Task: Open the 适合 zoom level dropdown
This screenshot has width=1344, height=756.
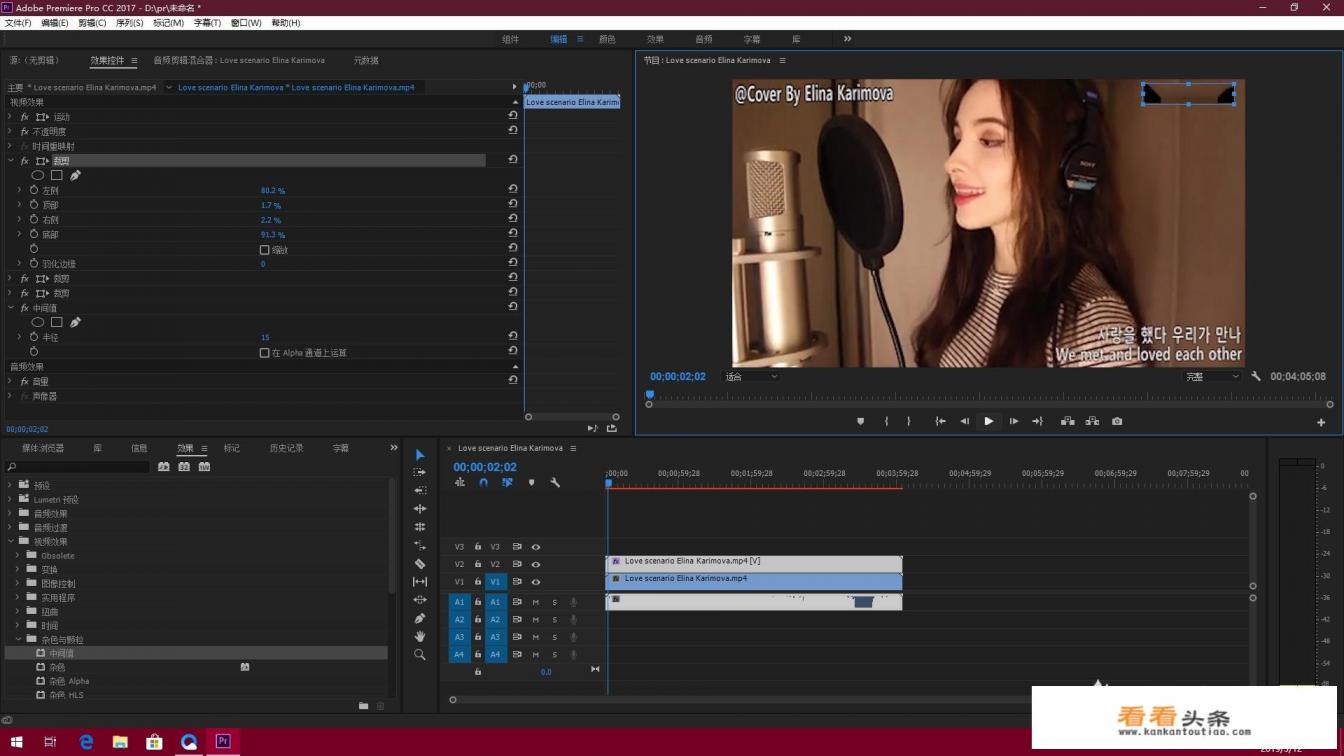Action: coord(752,377)
